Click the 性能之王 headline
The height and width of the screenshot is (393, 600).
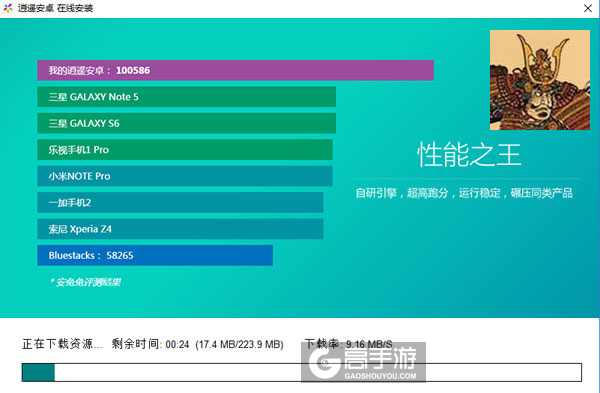pyautogui.click(x=469, y=155)
